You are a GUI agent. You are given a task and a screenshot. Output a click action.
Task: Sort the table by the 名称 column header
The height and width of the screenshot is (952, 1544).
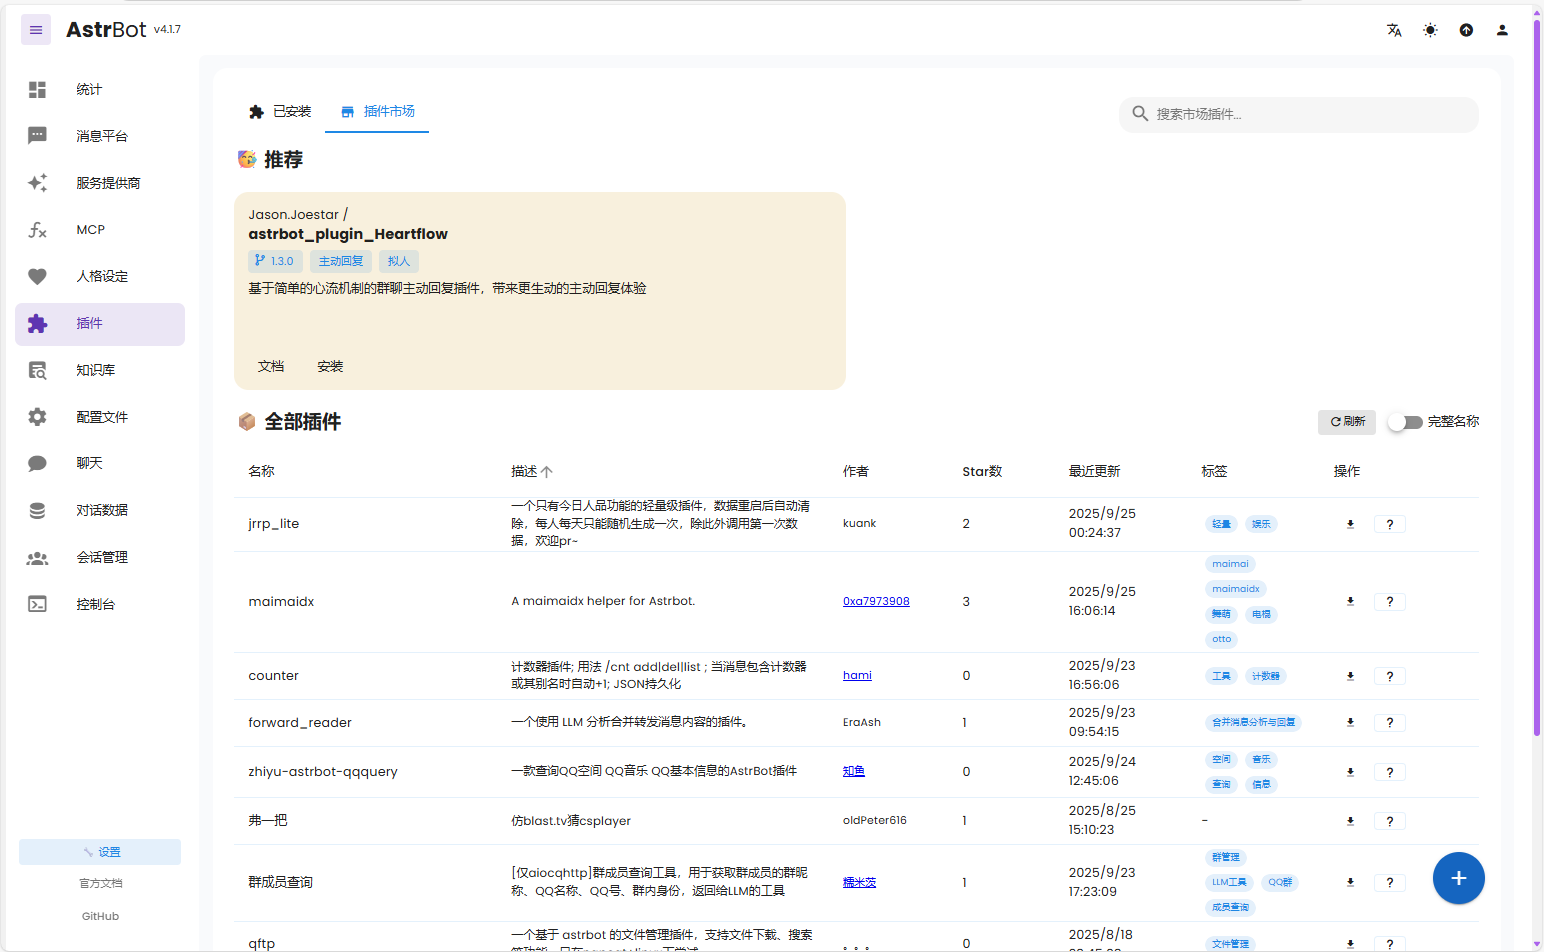click(x=261, y=471)
